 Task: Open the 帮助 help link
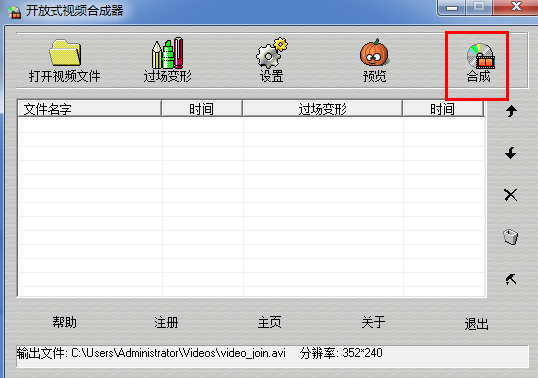click(x=65, y=322)
